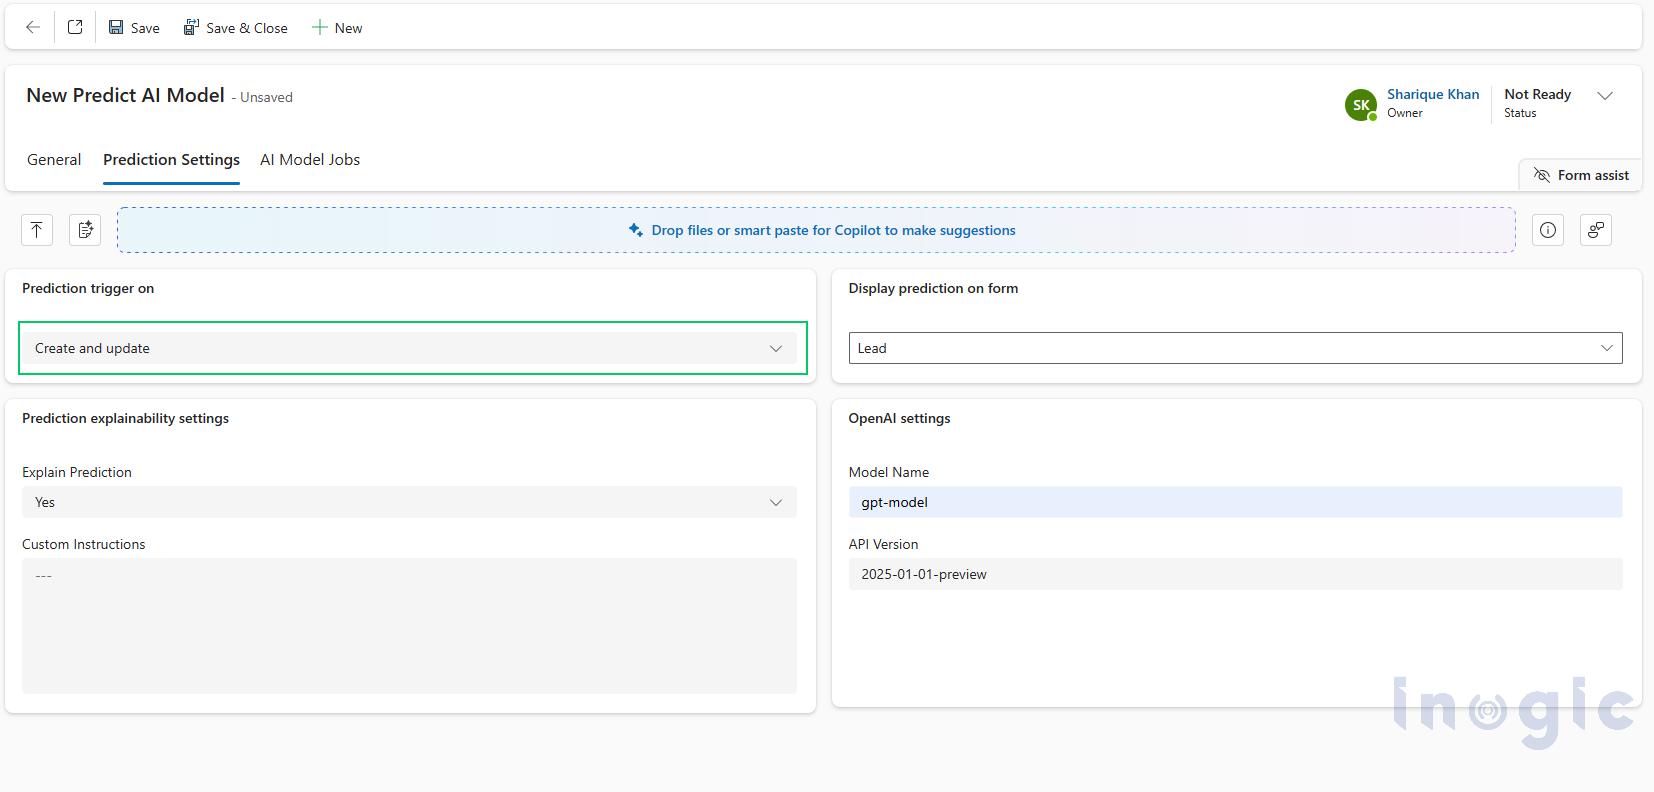Click the smart paste clipboard icon

coord(85,230)
